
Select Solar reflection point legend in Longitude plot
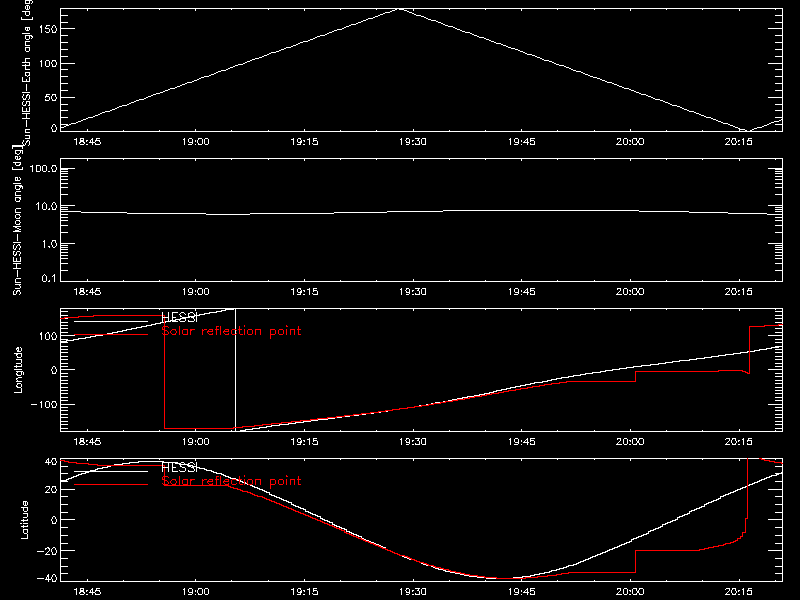pyautogui.click(x=231, y=332)
